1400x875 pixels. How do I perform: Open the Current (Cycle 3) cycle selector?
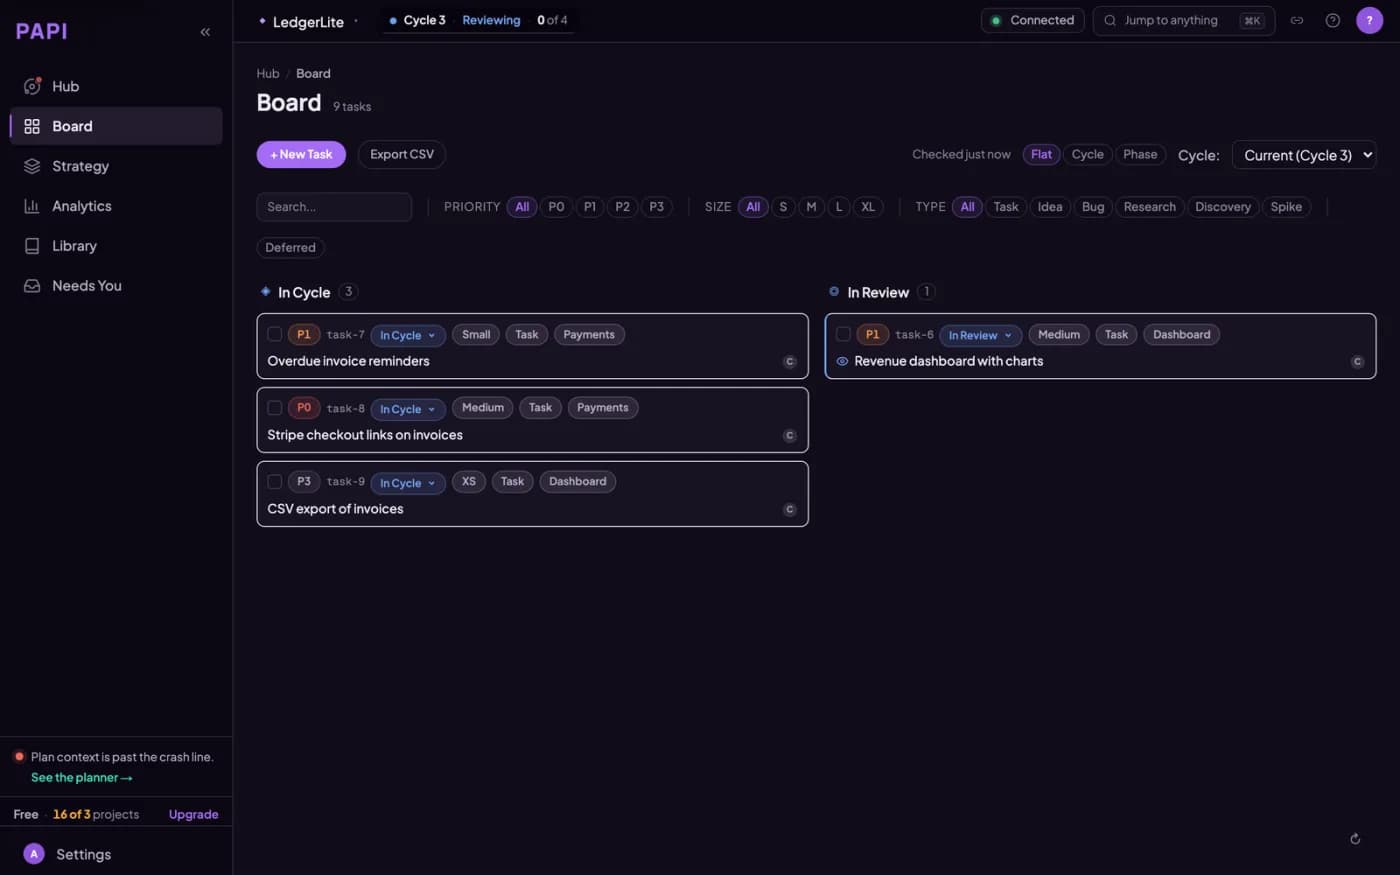click(x=1304, y=155)
